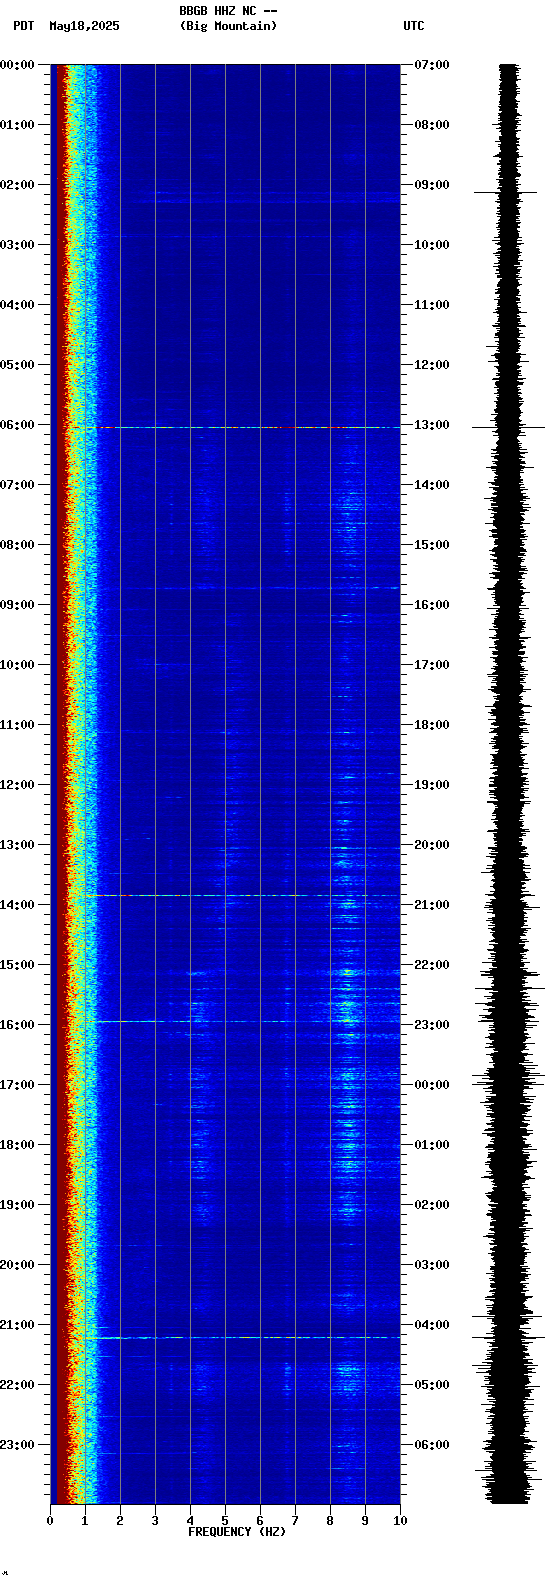Click the 15:00 PDT time label
552x1584 pixels.
point(17,965)
